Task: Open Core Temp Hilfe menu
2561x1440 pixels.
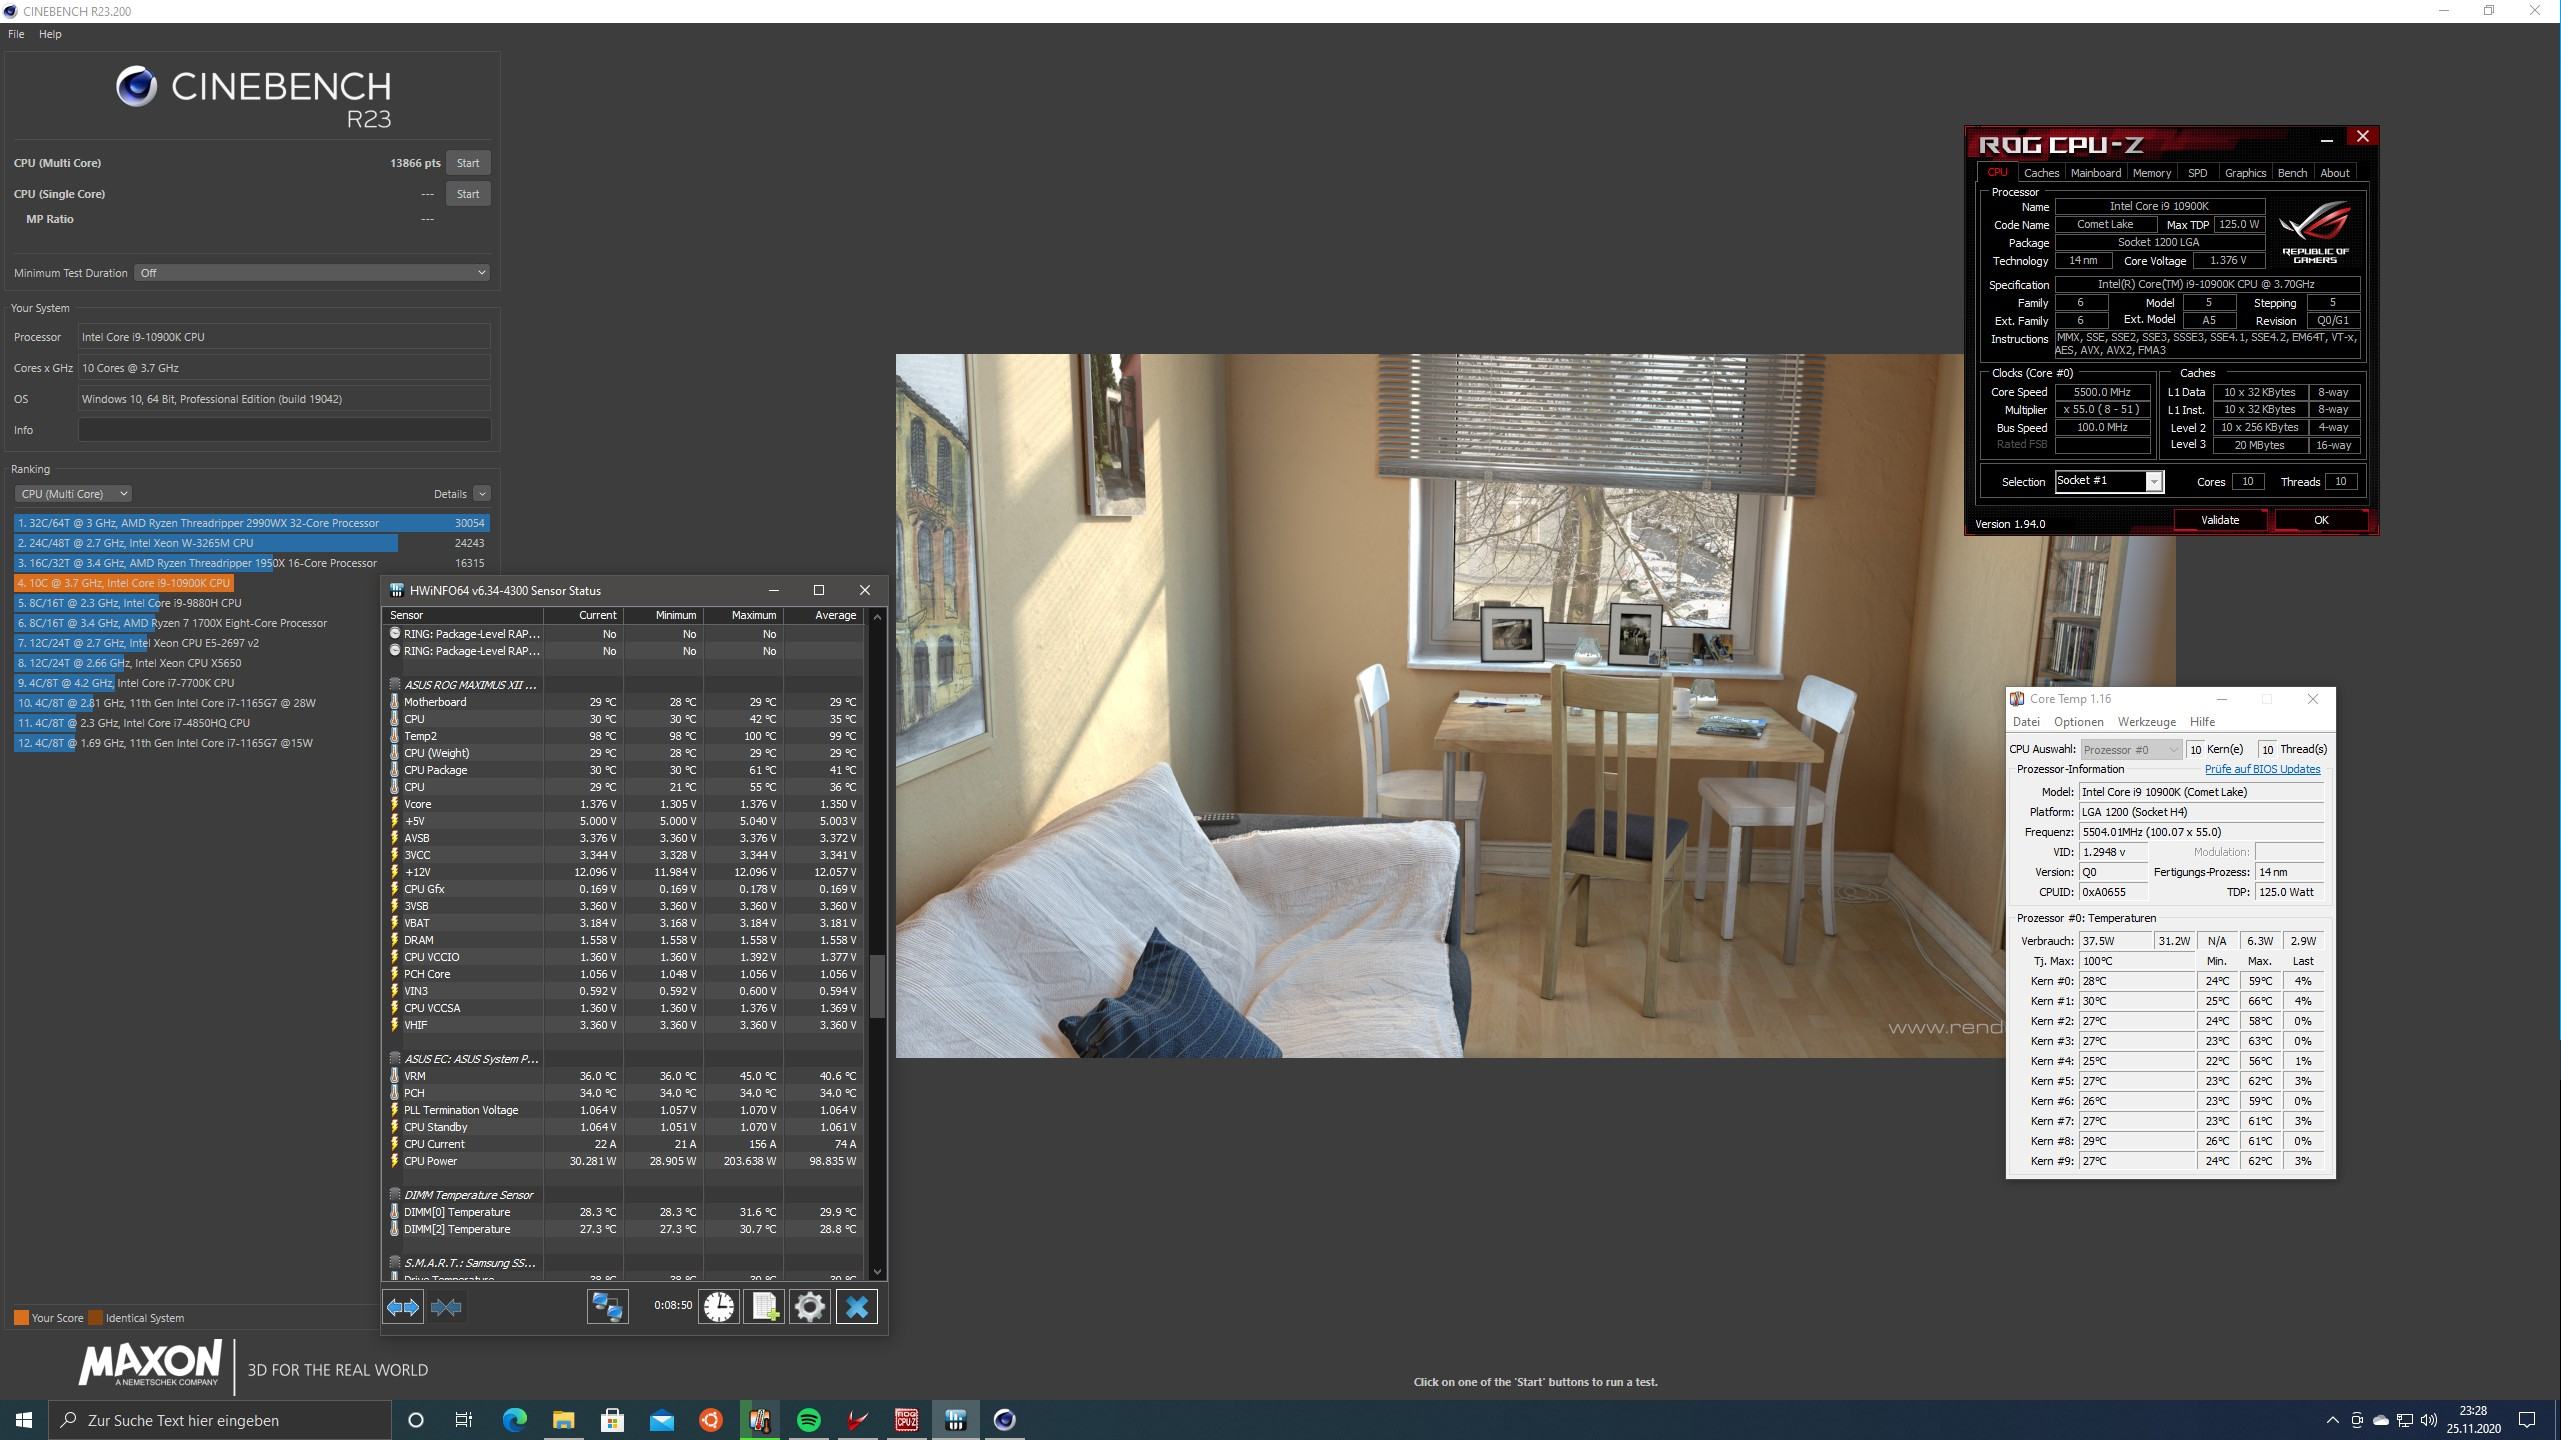Action: coord(2202,722)
